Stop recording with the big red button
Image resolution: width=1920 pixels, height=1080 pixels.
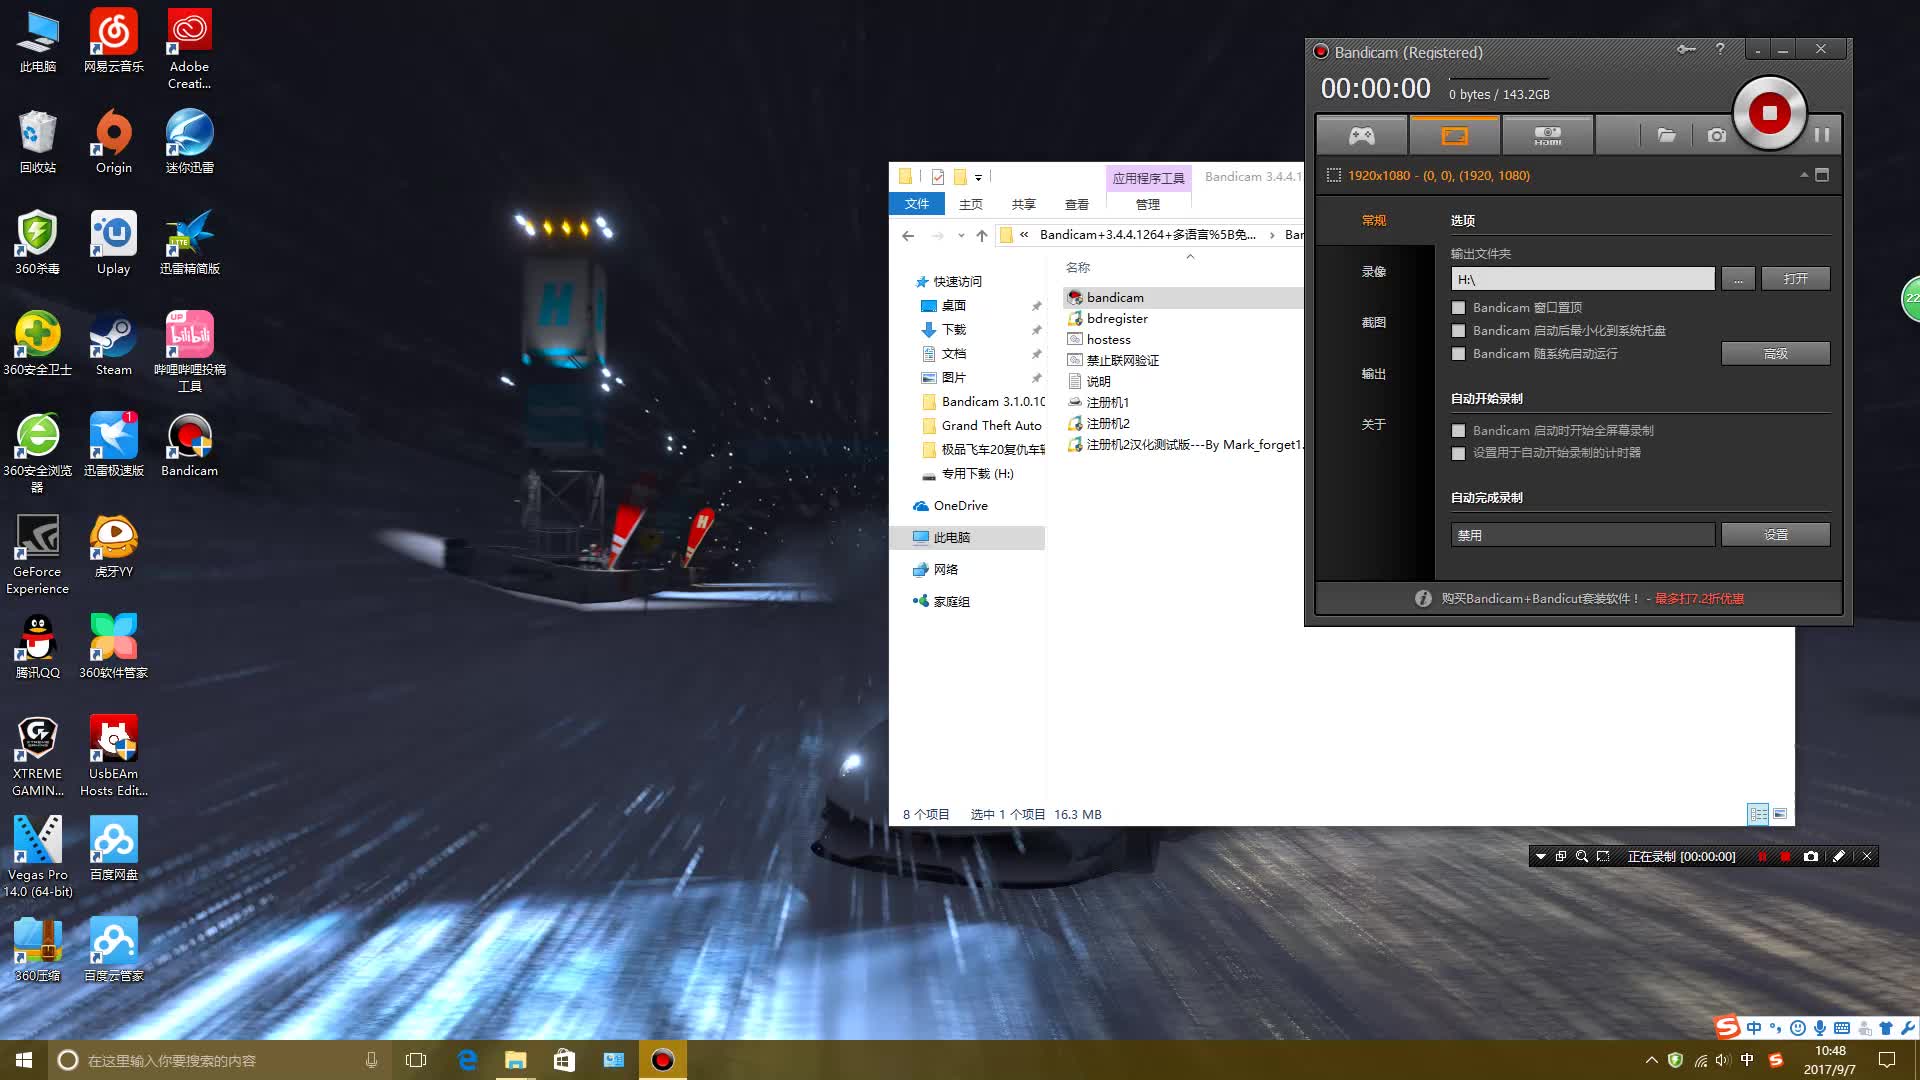[1769, 113]
